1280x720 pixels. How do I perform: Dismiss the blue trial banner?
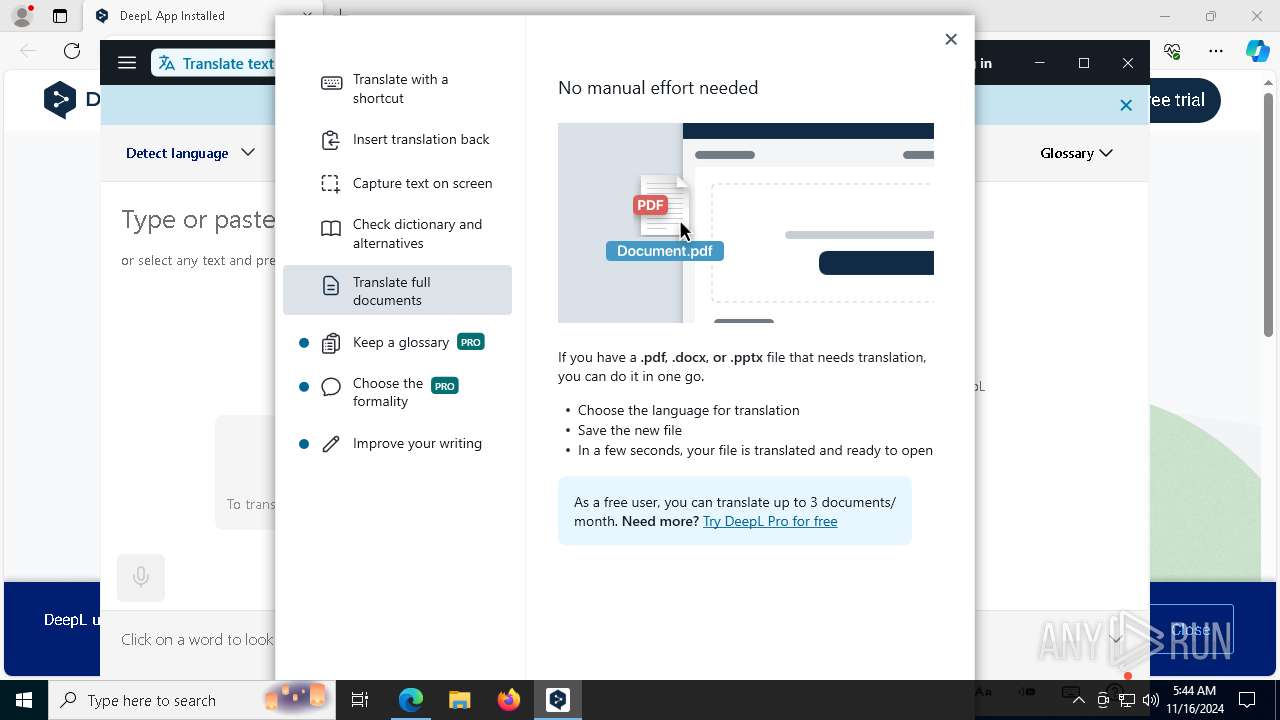pyautogui.click(x=1126, y=105)
